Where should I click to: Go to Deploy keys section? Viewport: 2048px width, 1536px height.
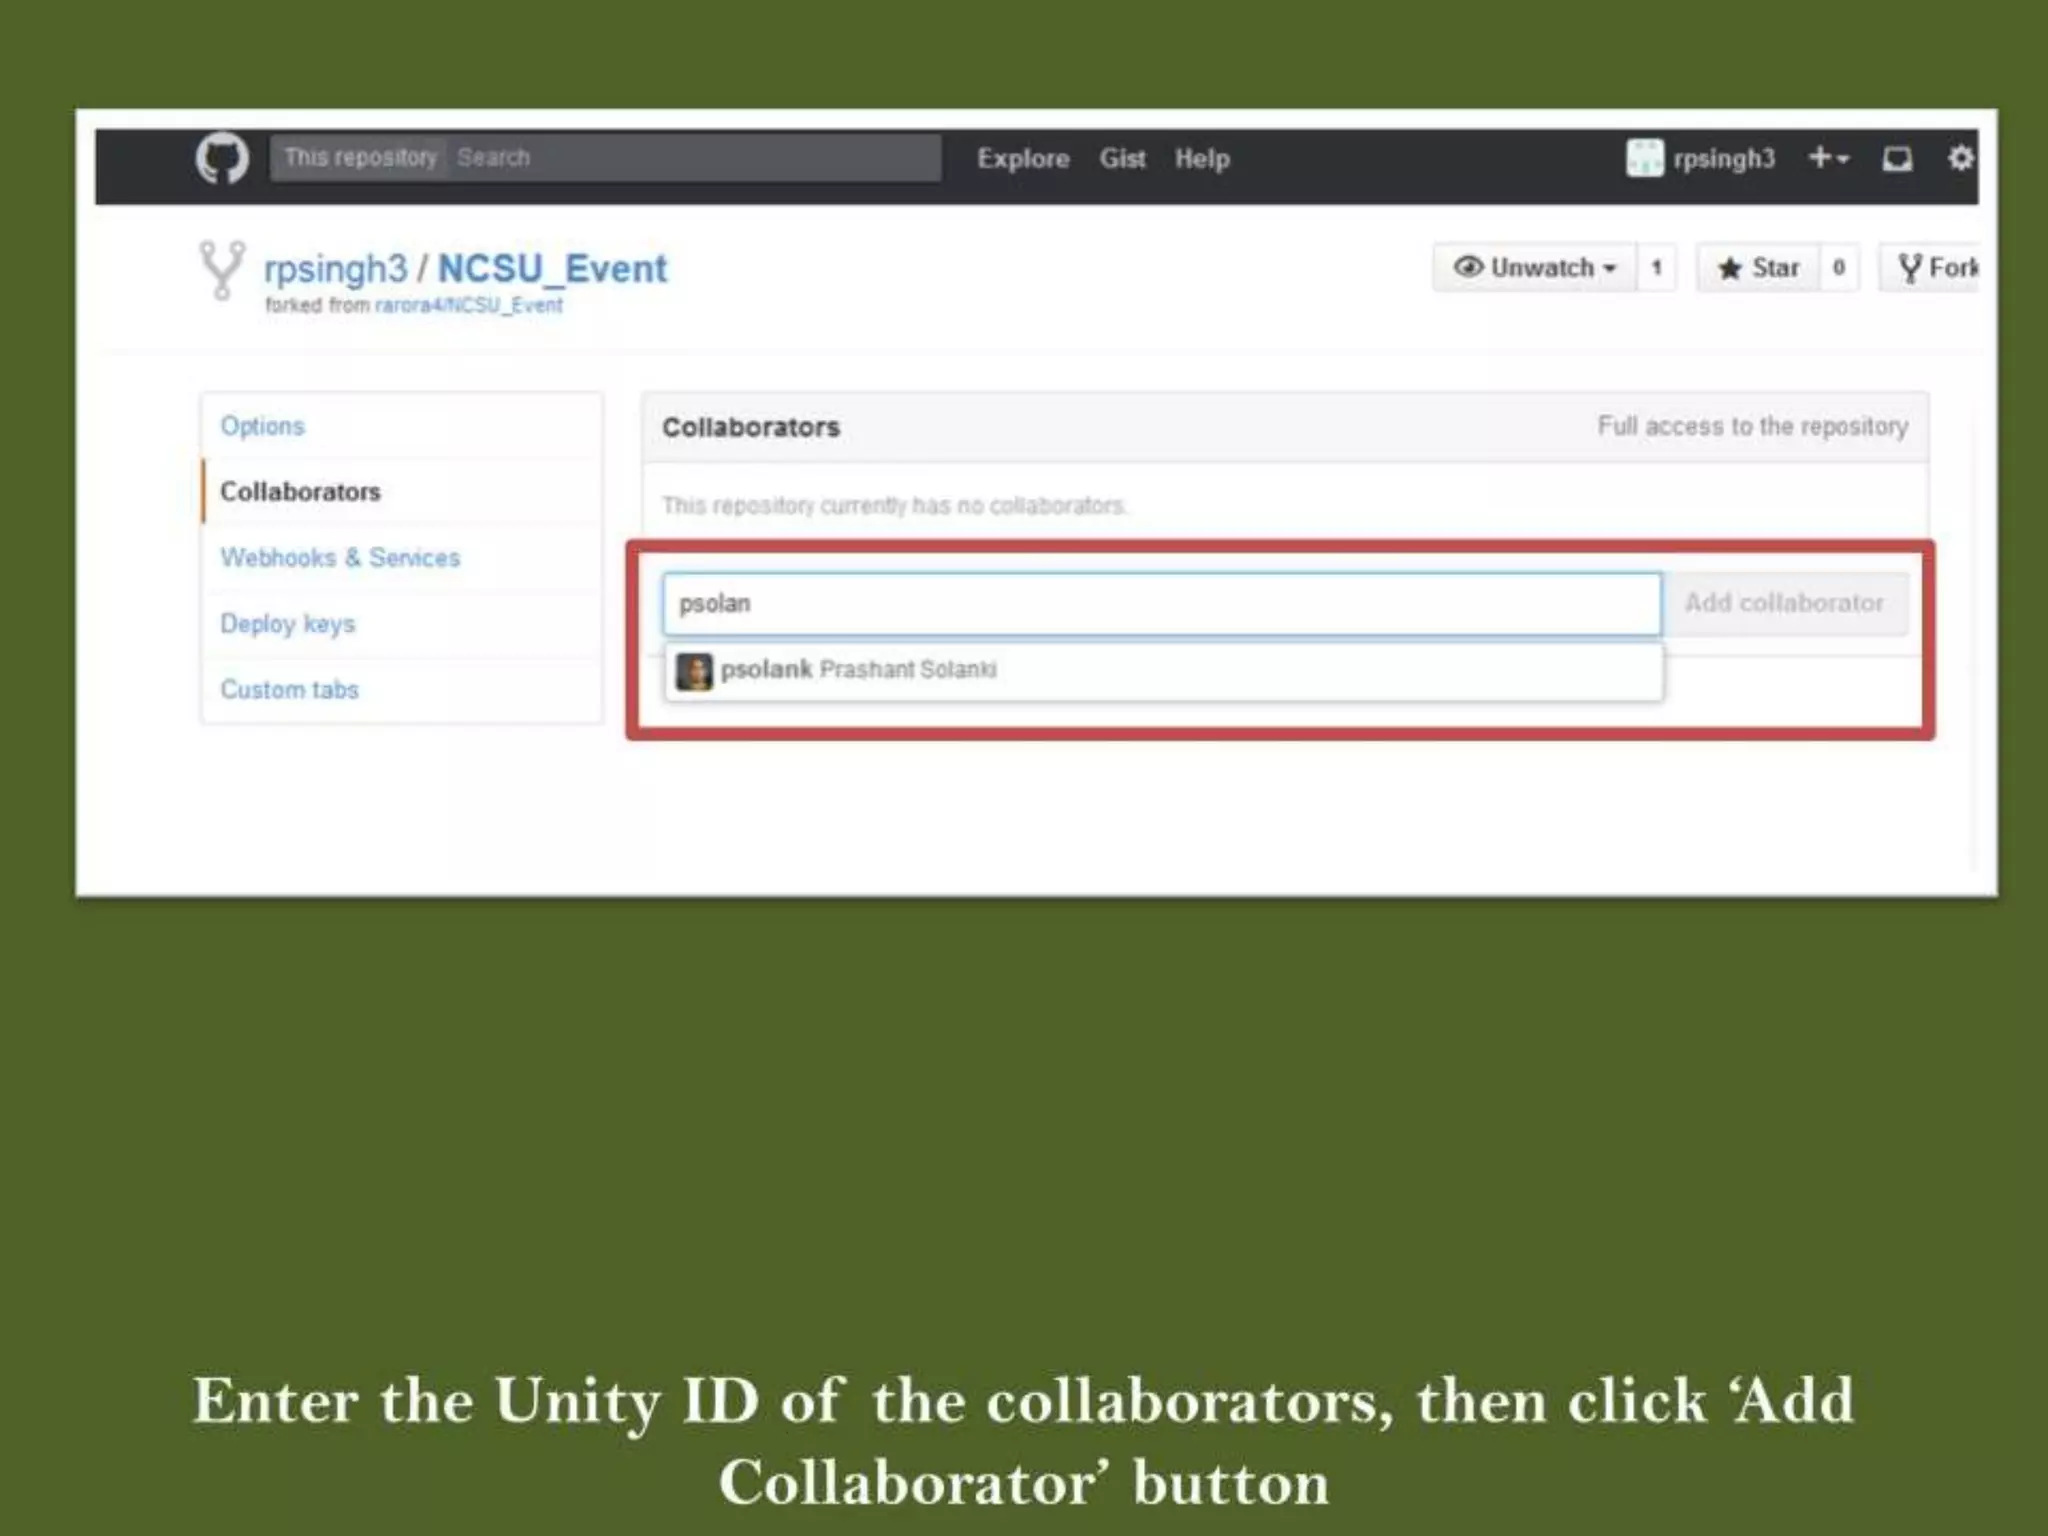coord(287,624)
